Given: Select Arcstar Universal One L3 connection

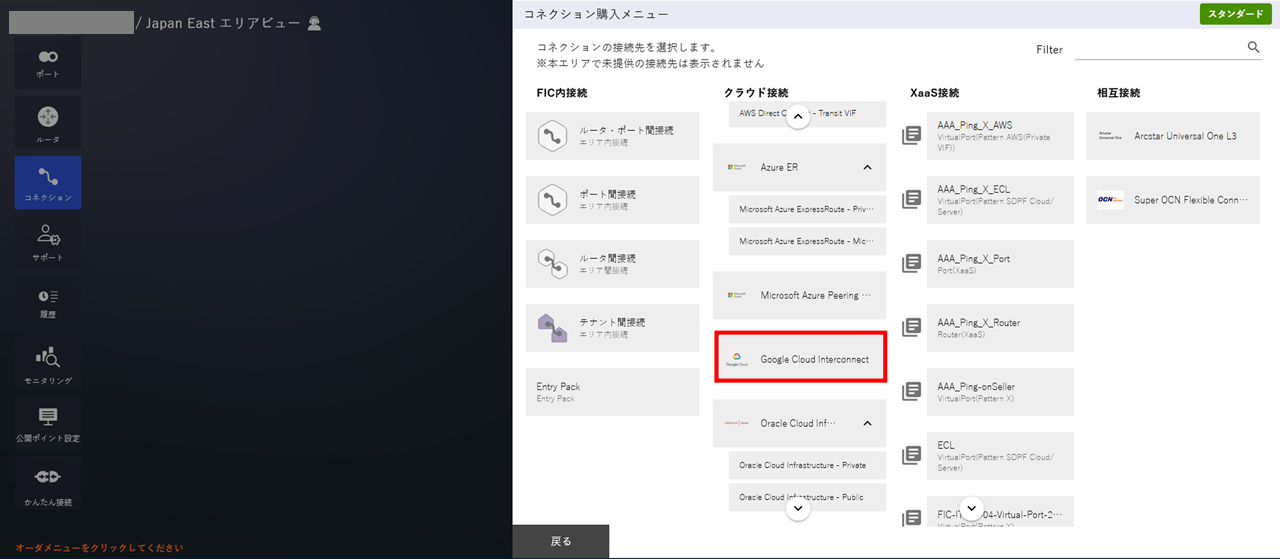Looking at the screenshot, I should [1173, 135].
